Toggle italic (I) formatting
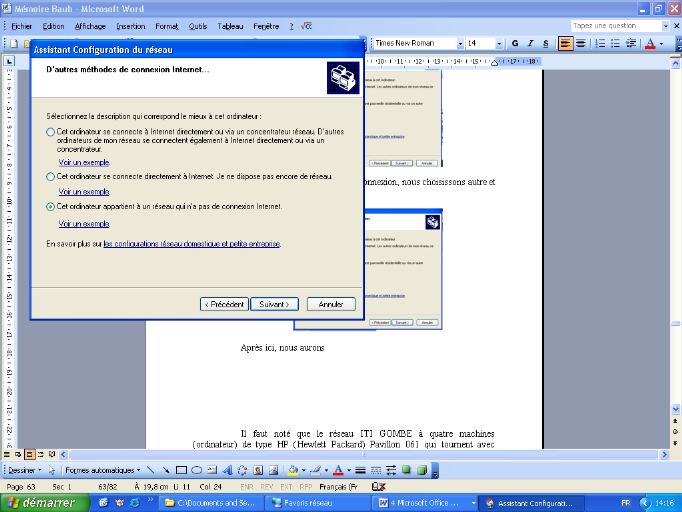 530,43
